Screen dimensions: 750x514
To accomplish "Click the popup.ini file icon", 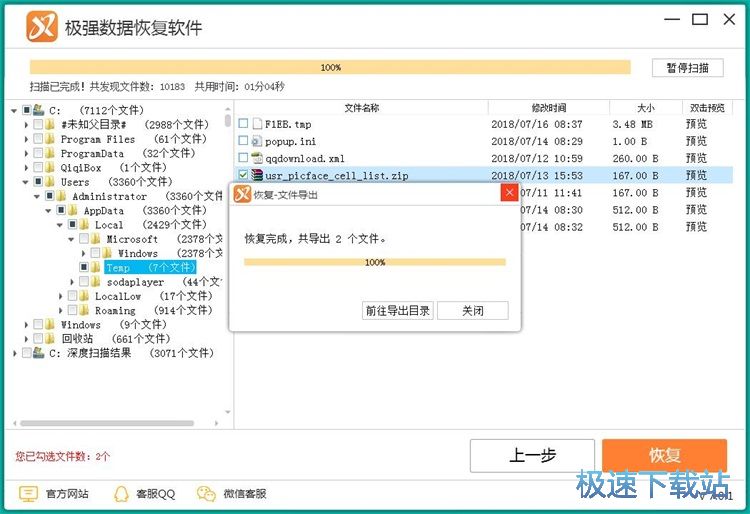I will pos(257,141).
